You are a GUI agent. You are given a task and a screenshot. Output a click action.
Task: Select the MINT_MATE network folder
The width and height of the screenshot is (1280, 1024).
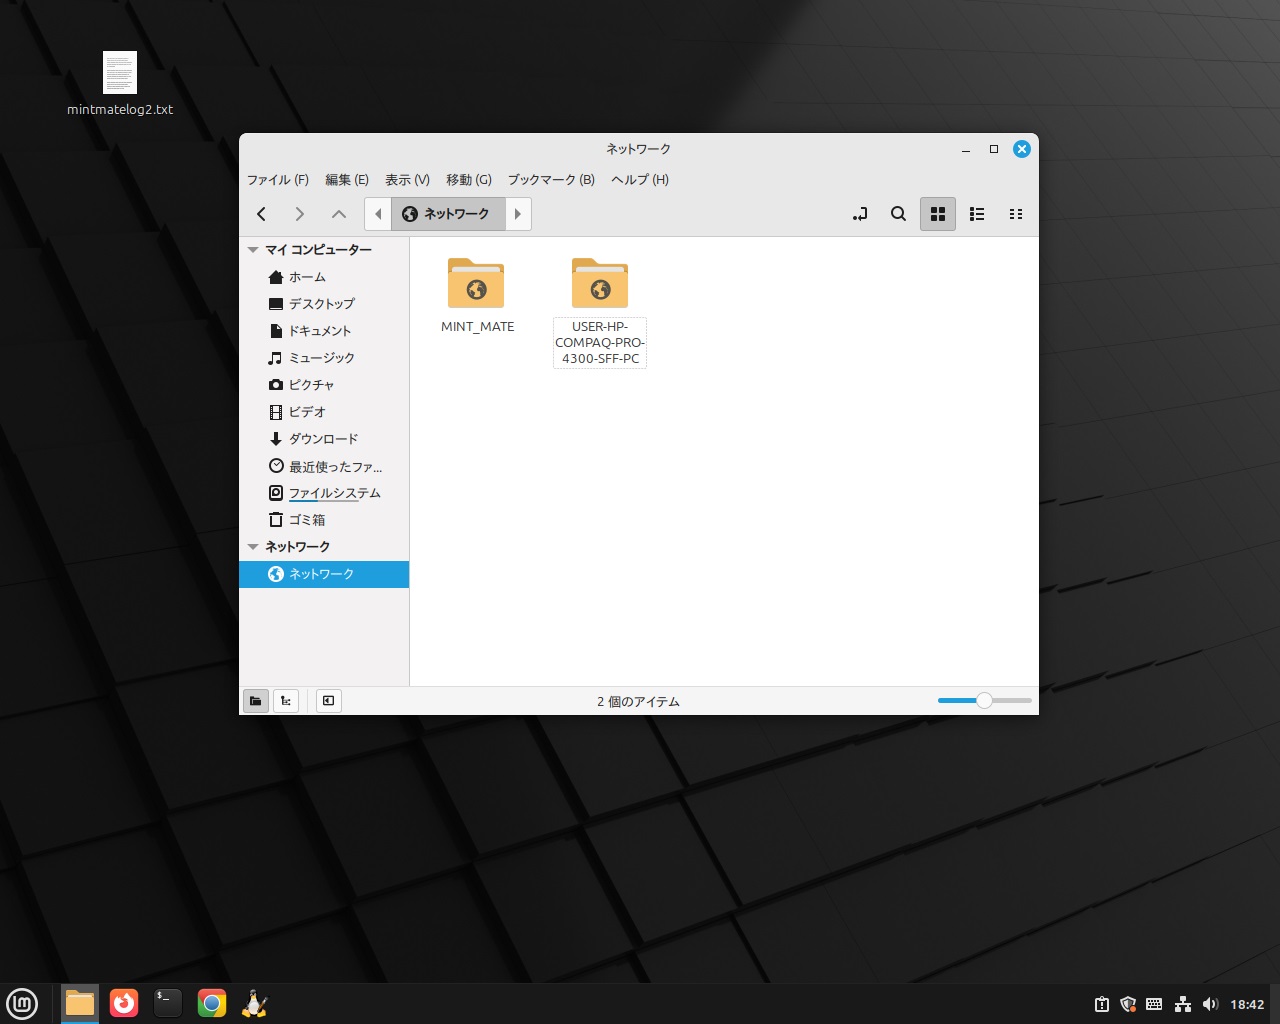[x=477, y=296]
